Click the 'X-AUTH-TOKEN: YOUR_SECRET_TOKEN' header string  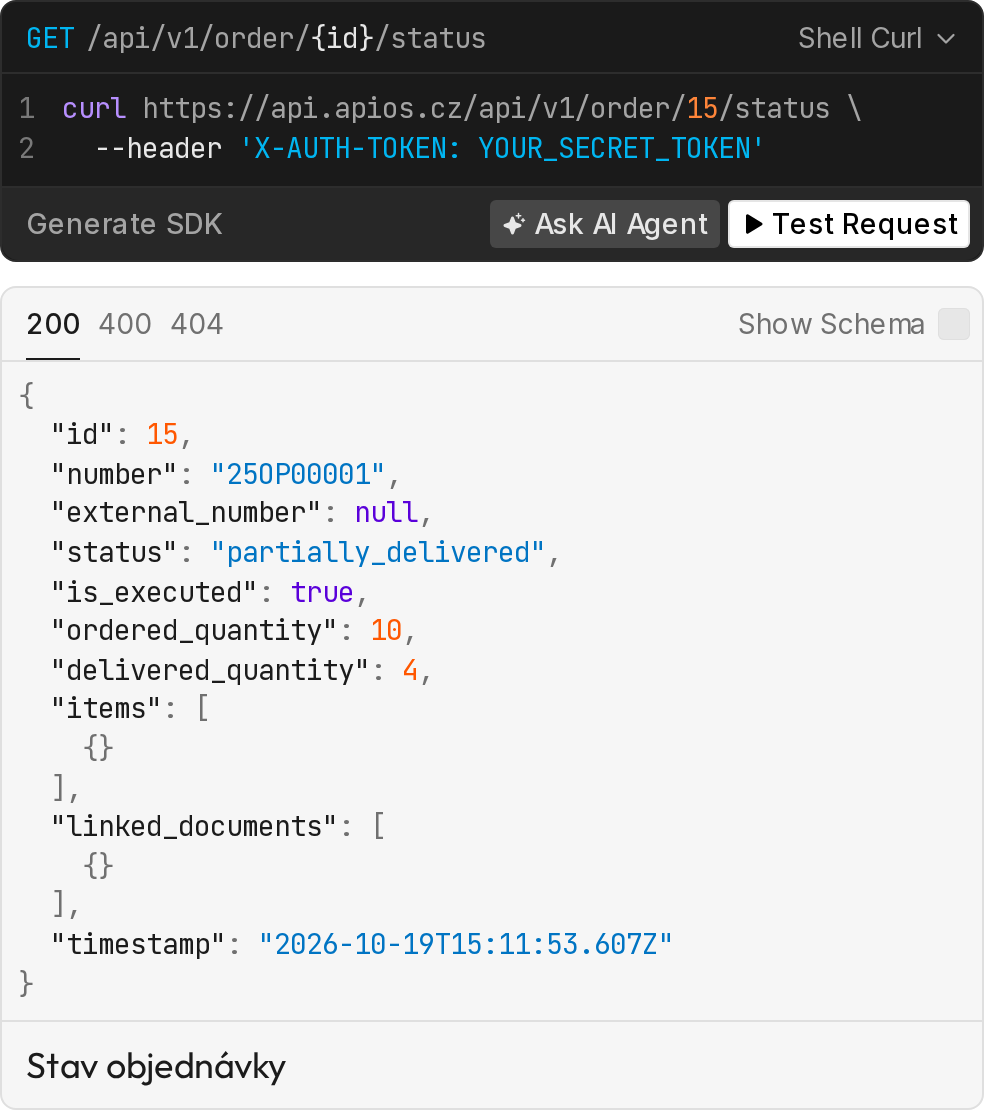[501, 148]
